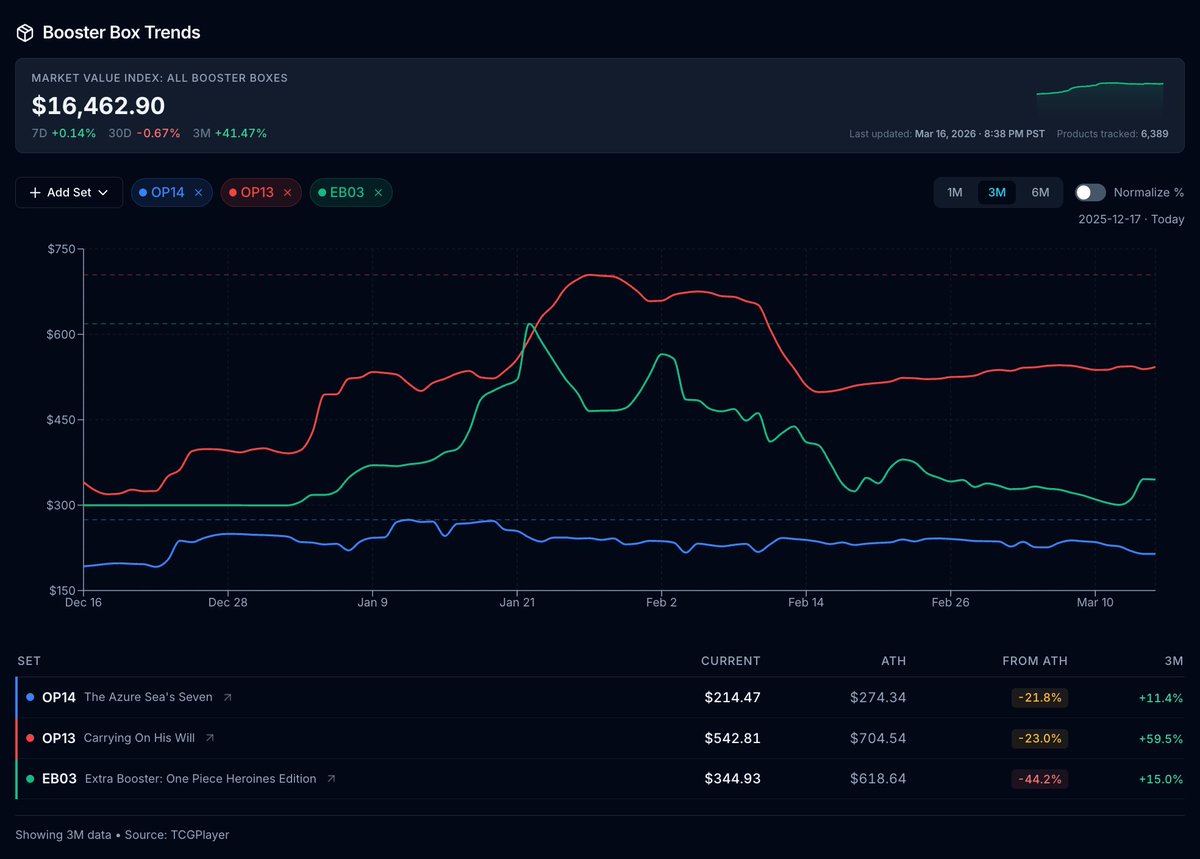Click the OP14 ATH value $274.34
The width and height of the screenshot is (1200, 859).
click(878, 698)
